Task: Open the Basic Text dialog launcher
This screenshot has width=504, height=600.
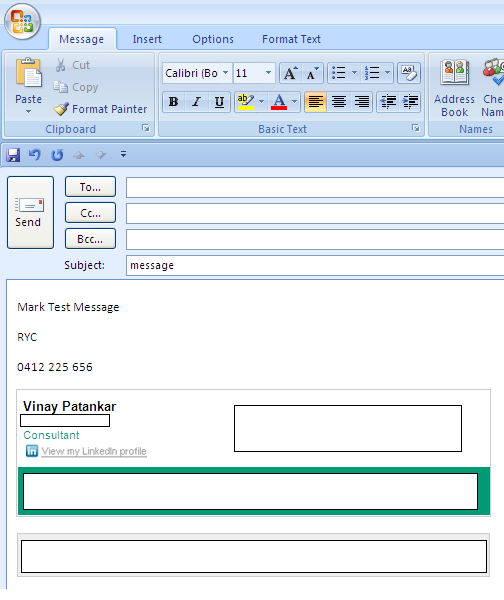Action: pos(416,128)
